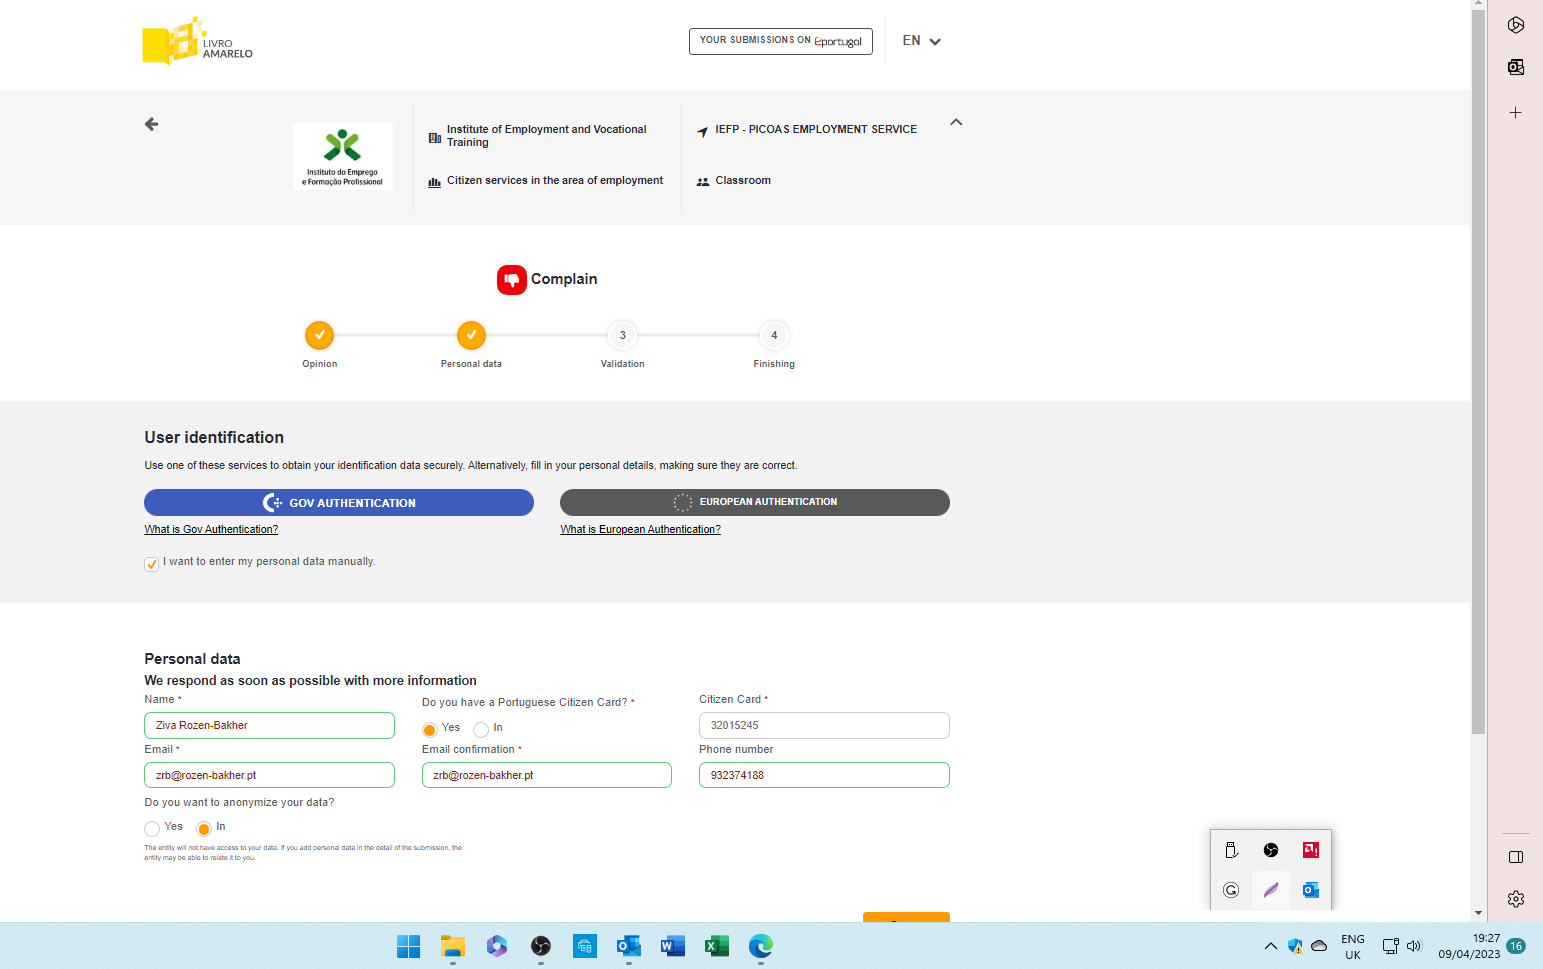Click the plus icon in Edge sidebar
The height and width of the screenshot is (969, 1543).
tap(1516, 113)
